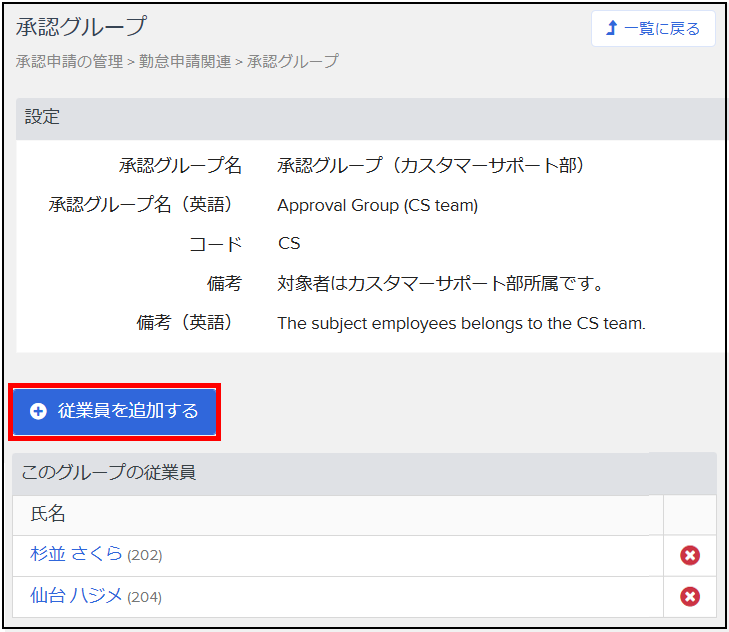Remove 仙台 ハジメ with the red X icon
The height and width of the screenshot is (632, 729).
[x=689, y=597]
